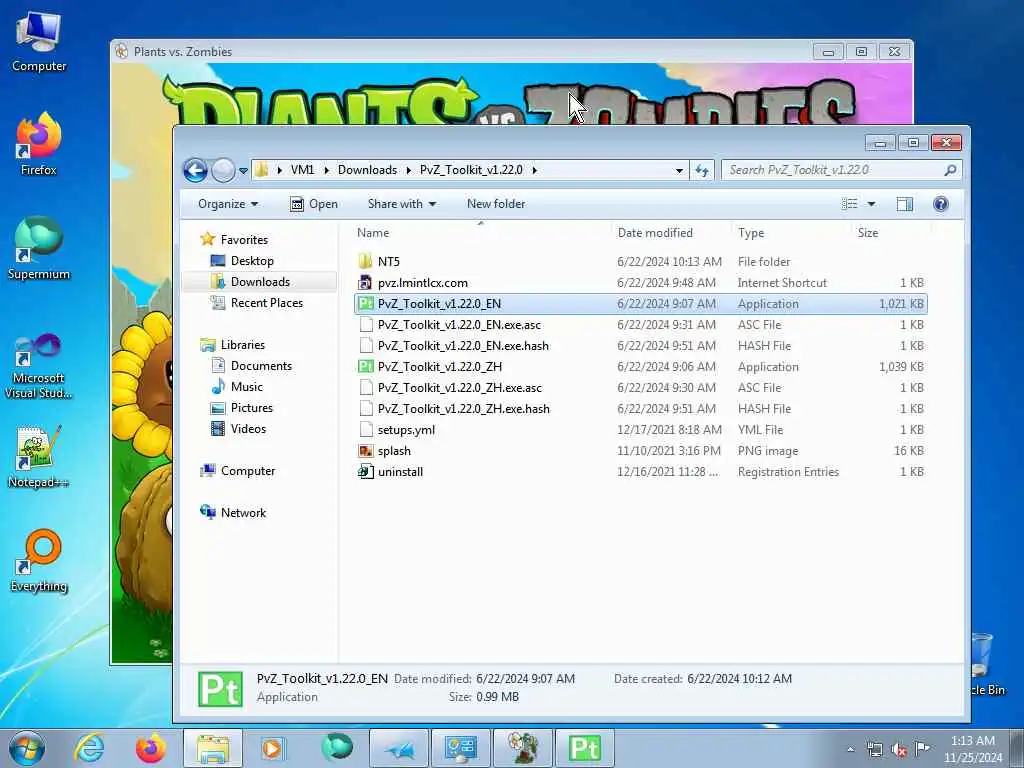
Task: Toggle the preview pane button
Action: [904, 204]
